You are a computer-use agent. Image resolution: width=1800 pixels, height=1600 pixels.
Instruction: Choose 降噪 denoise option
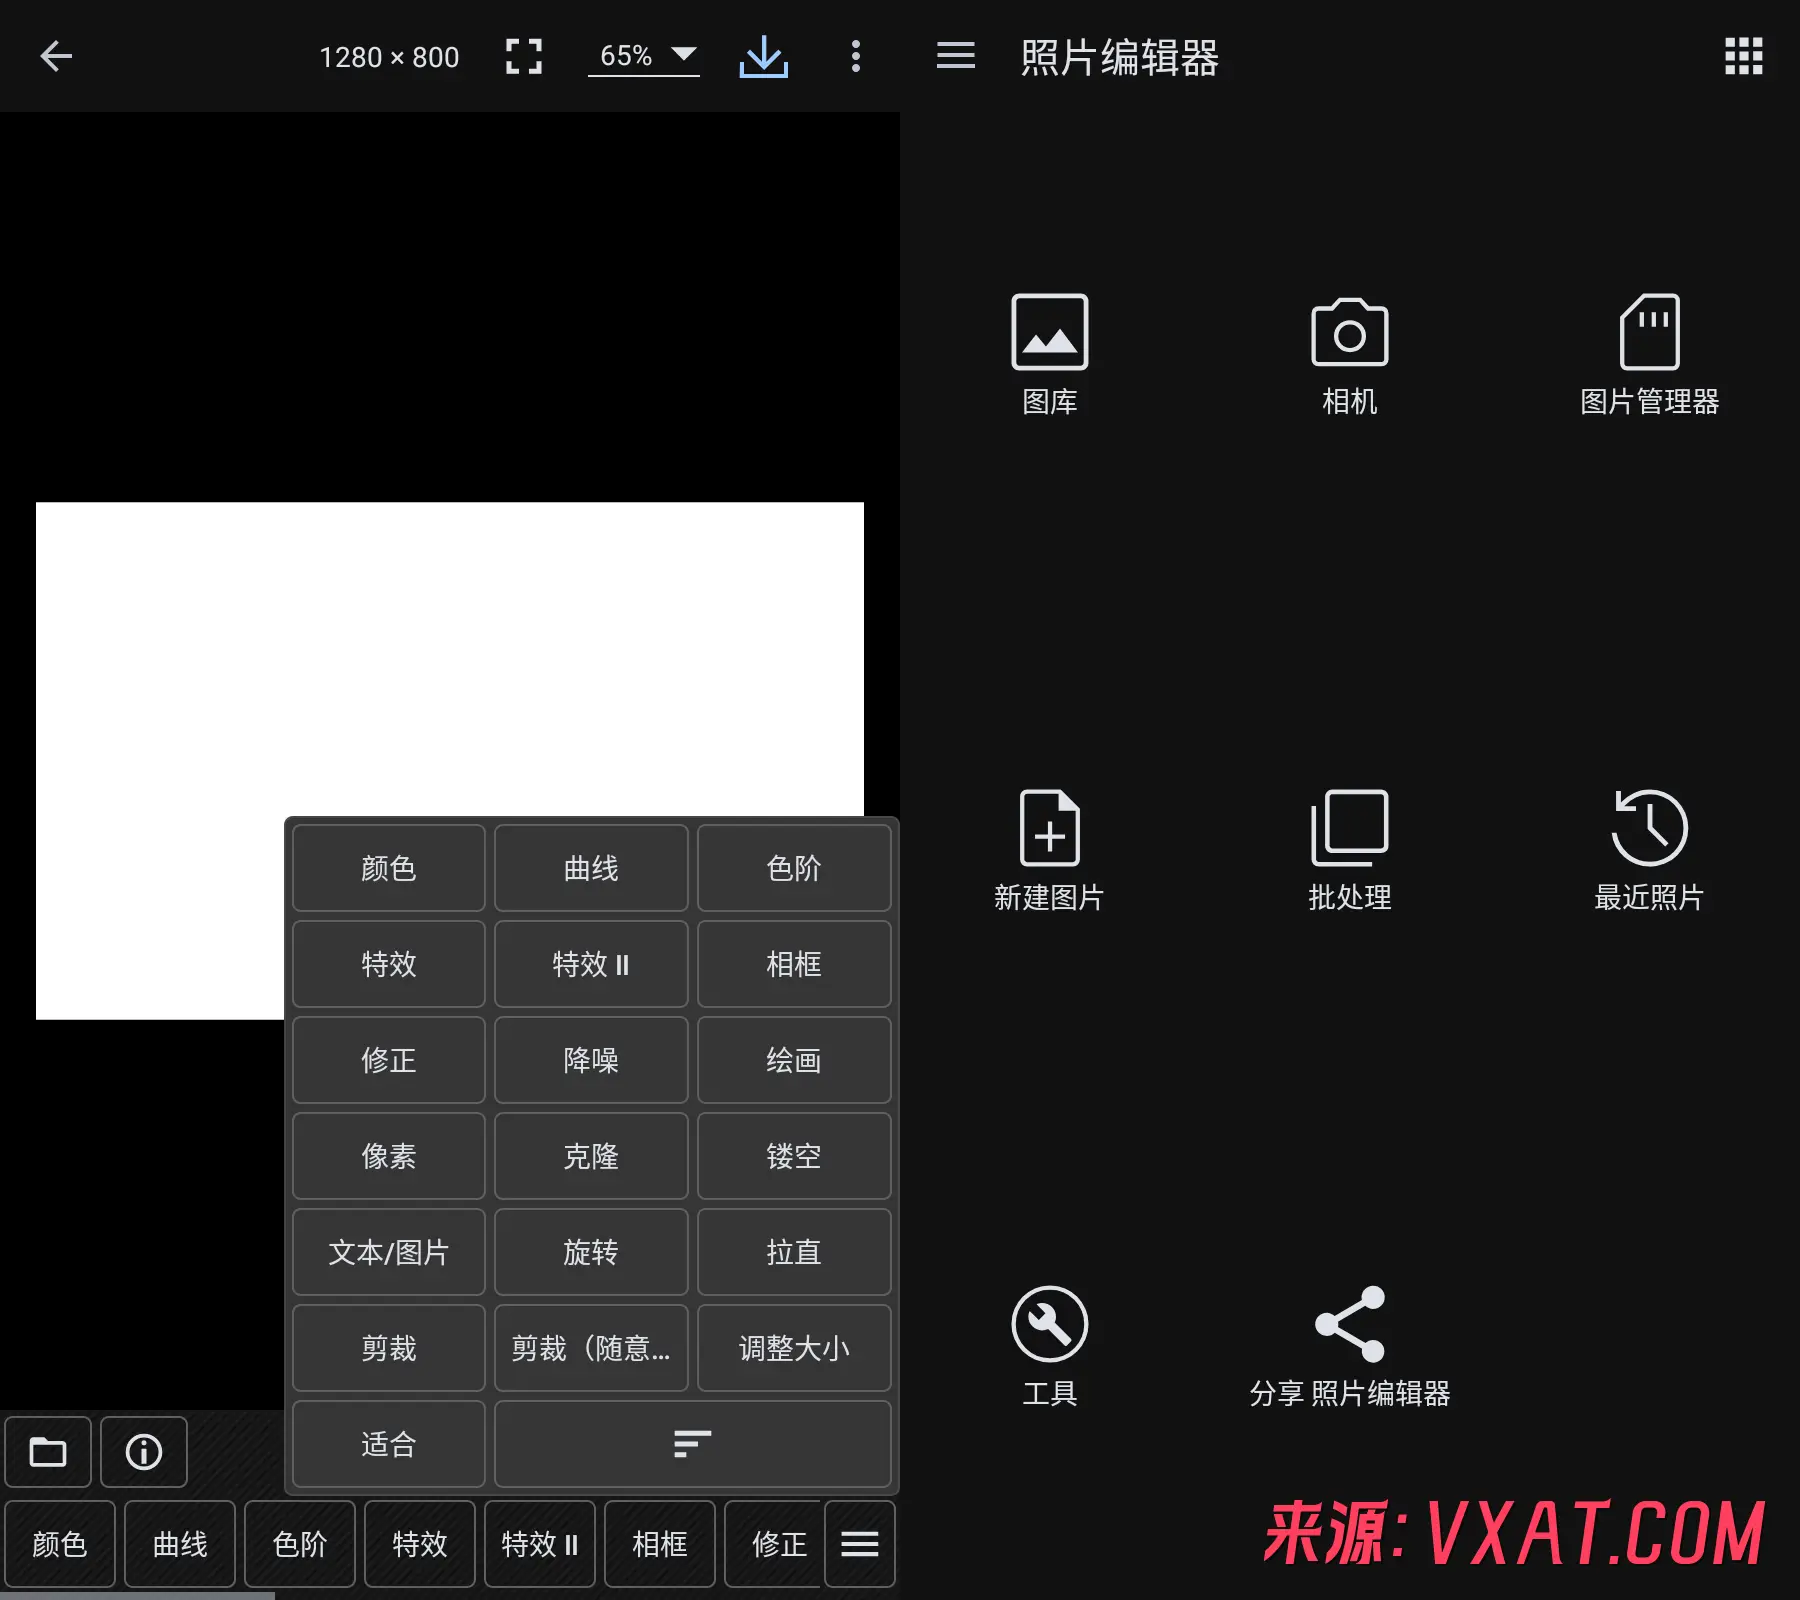pos(591,1060)
